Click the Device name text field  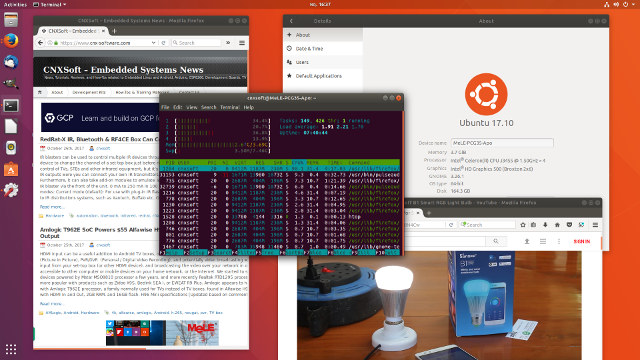502,143
